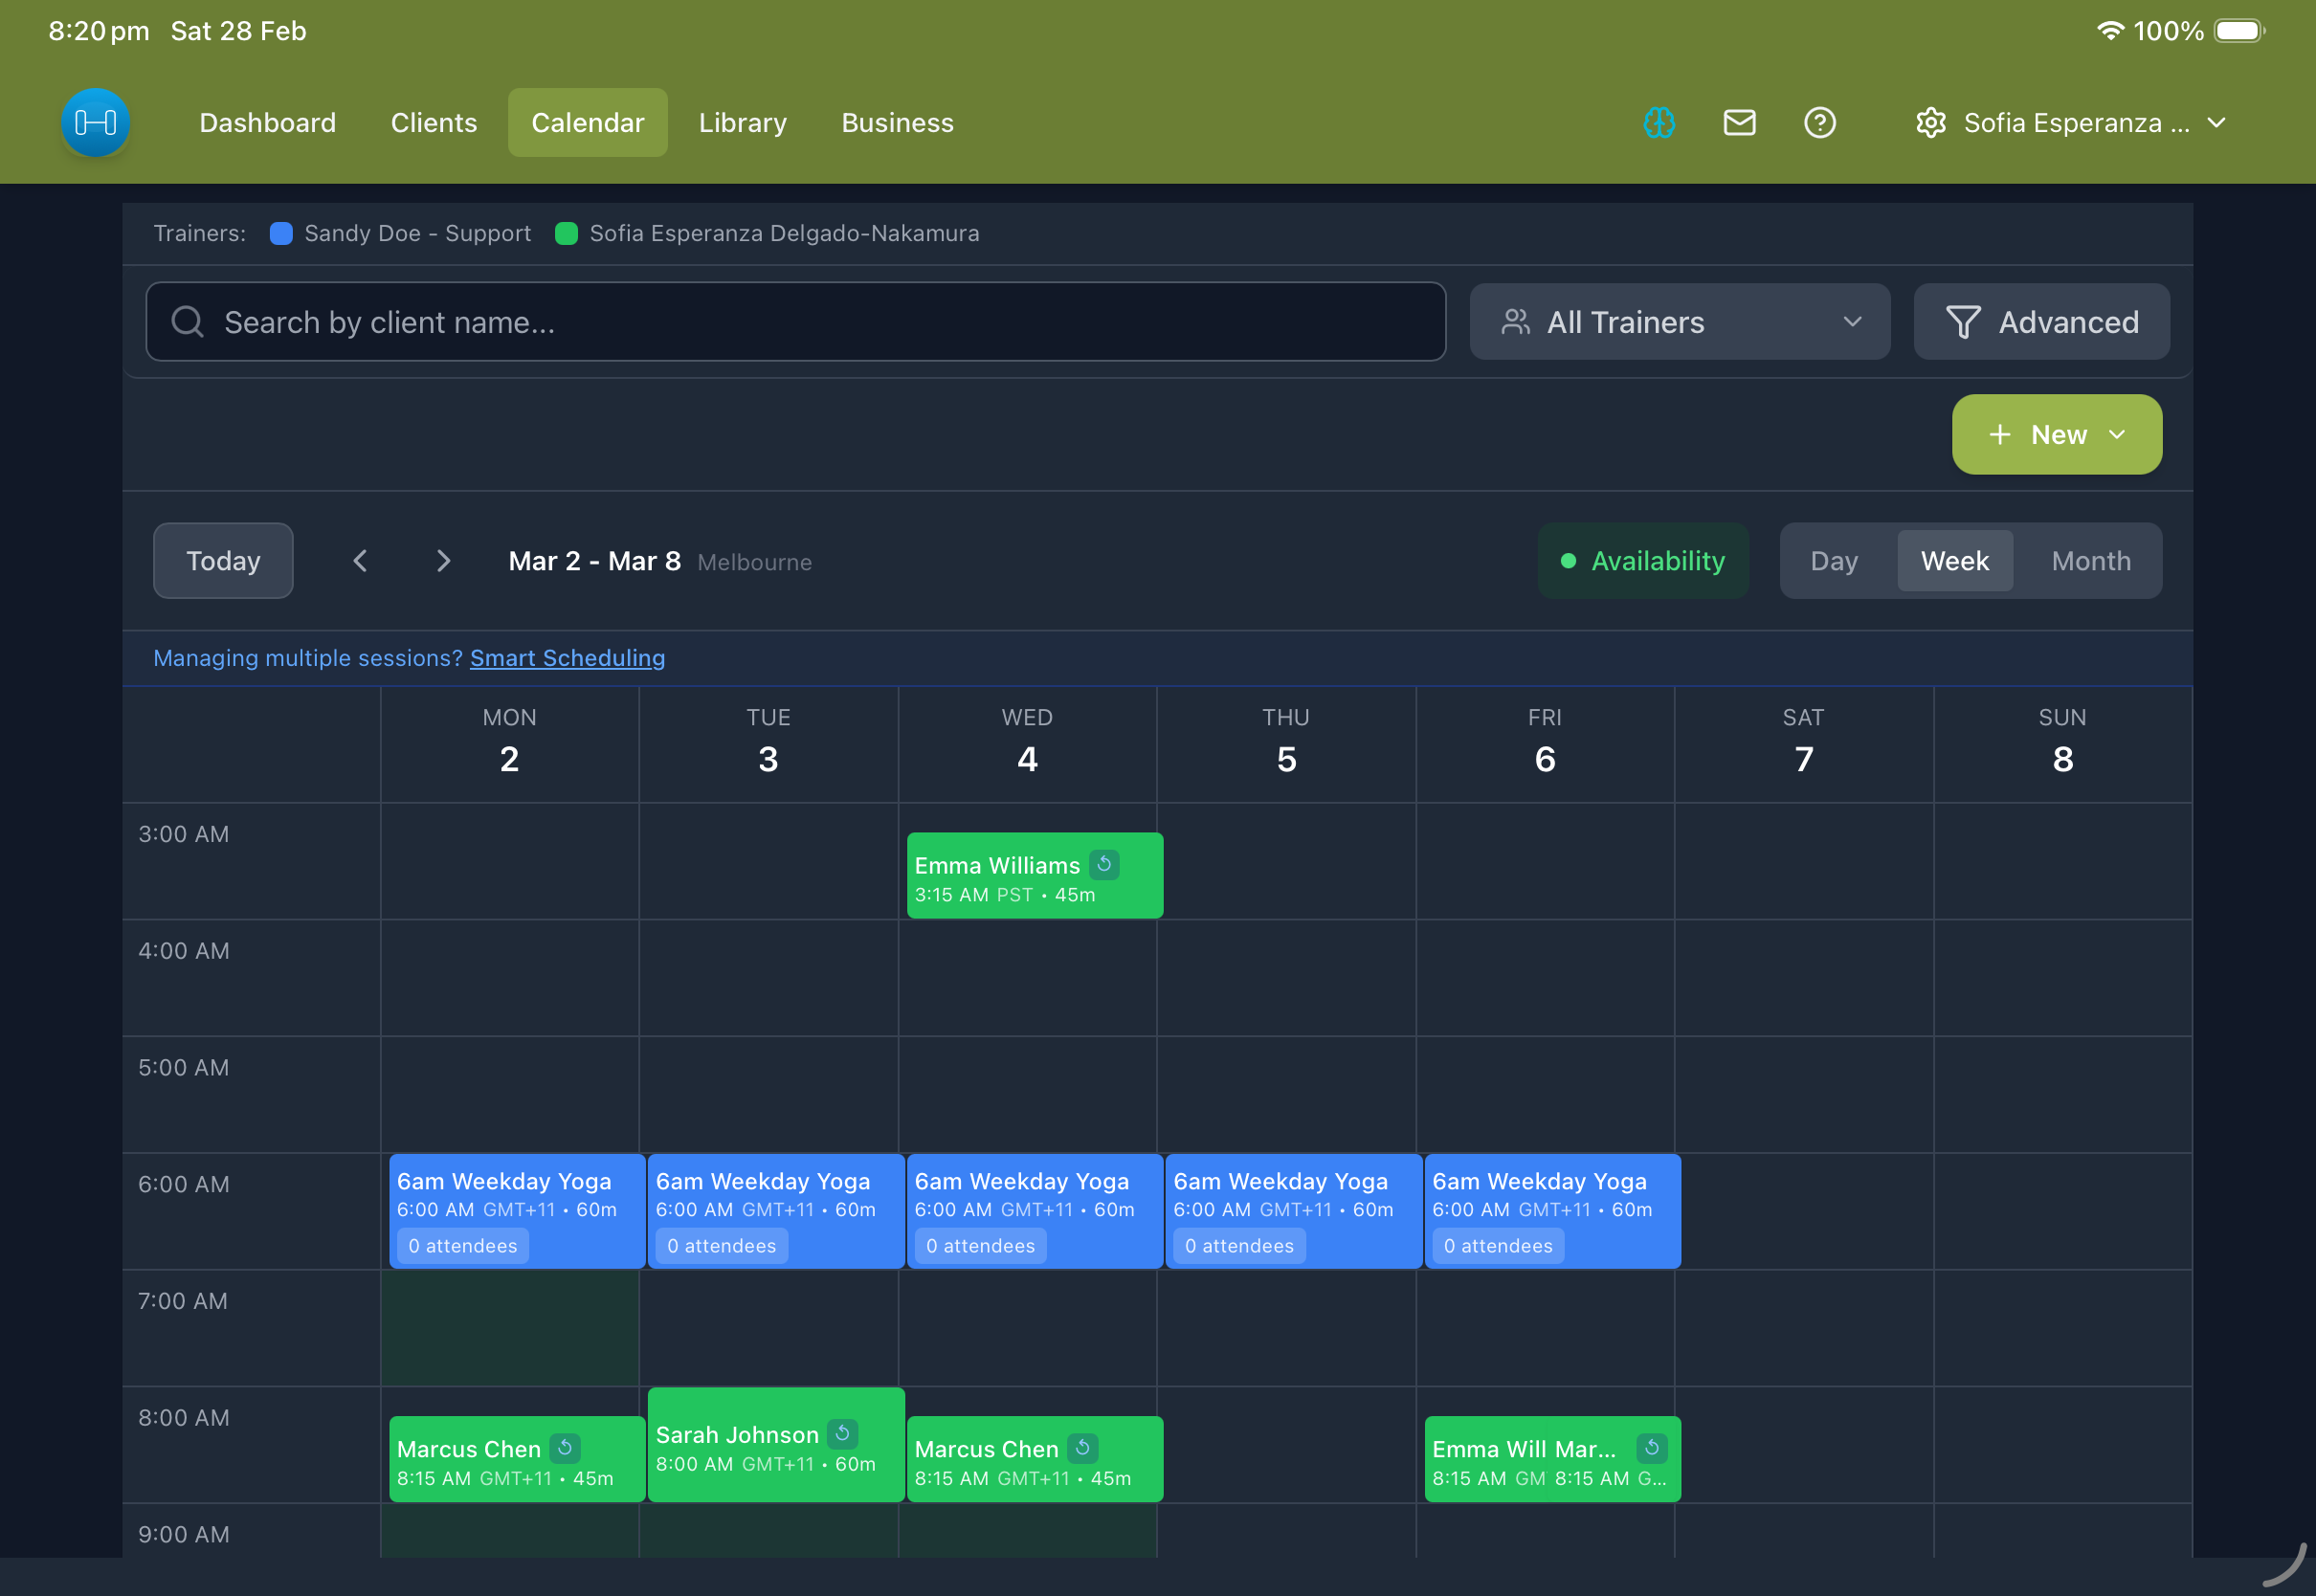Open the settings gear icon
The image size is (2316, 1596).
[1930, 122]
